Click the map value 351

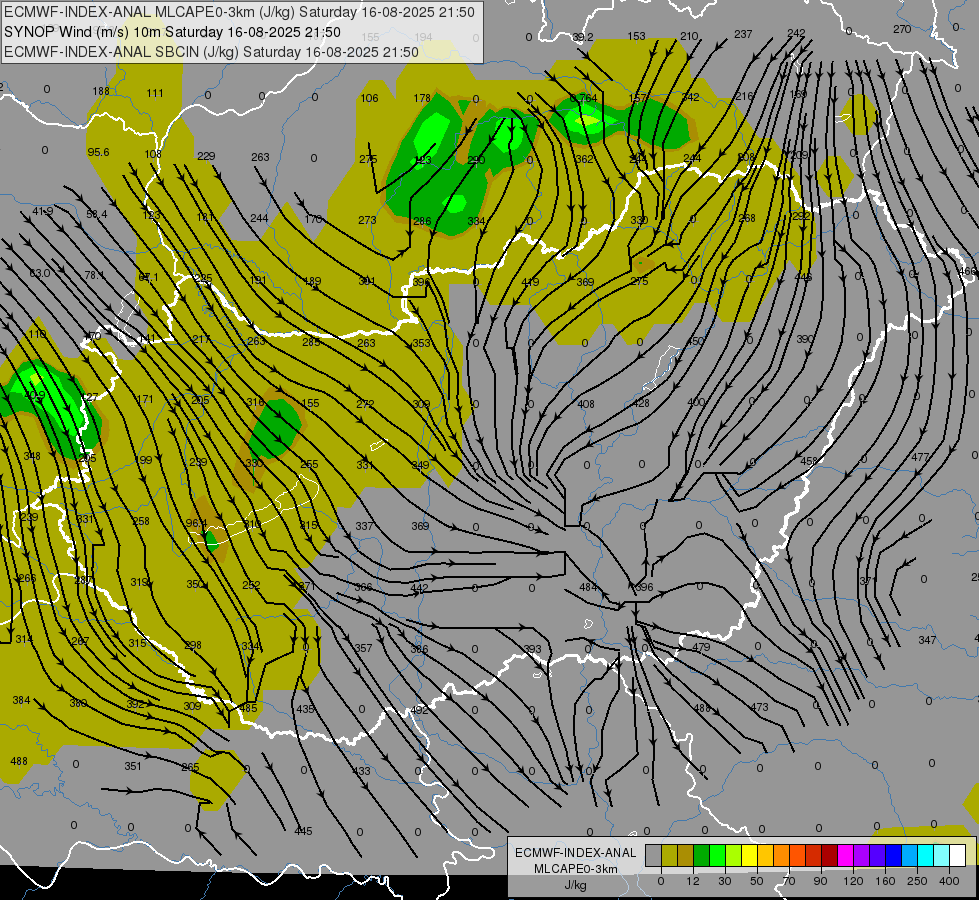(x=132, y=766)
